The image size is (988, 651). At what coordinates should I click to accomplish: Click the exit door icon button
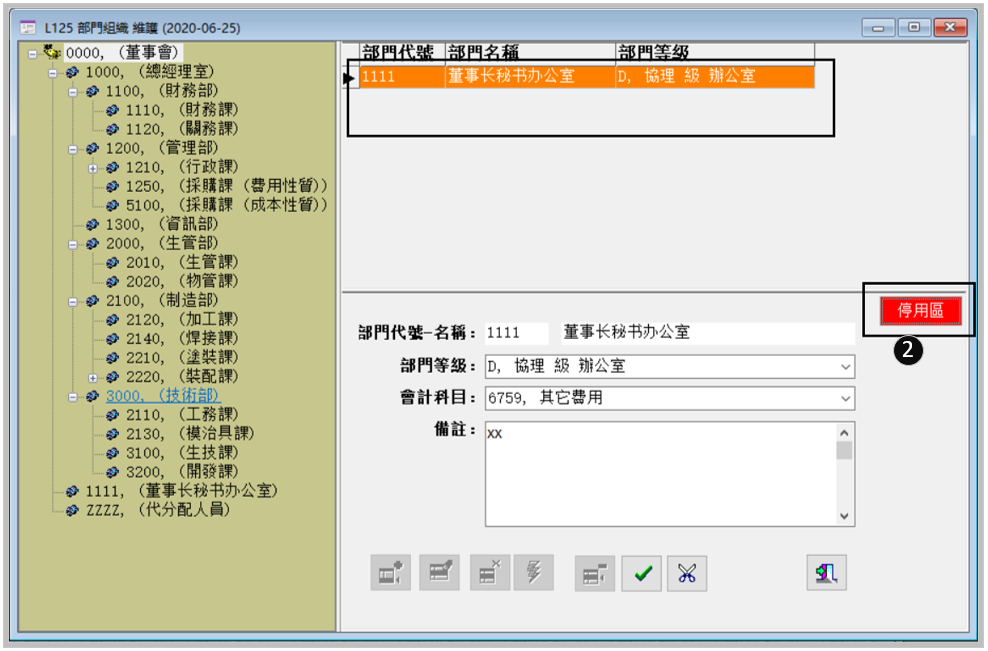pyautogui.click(x=826, y=573)
